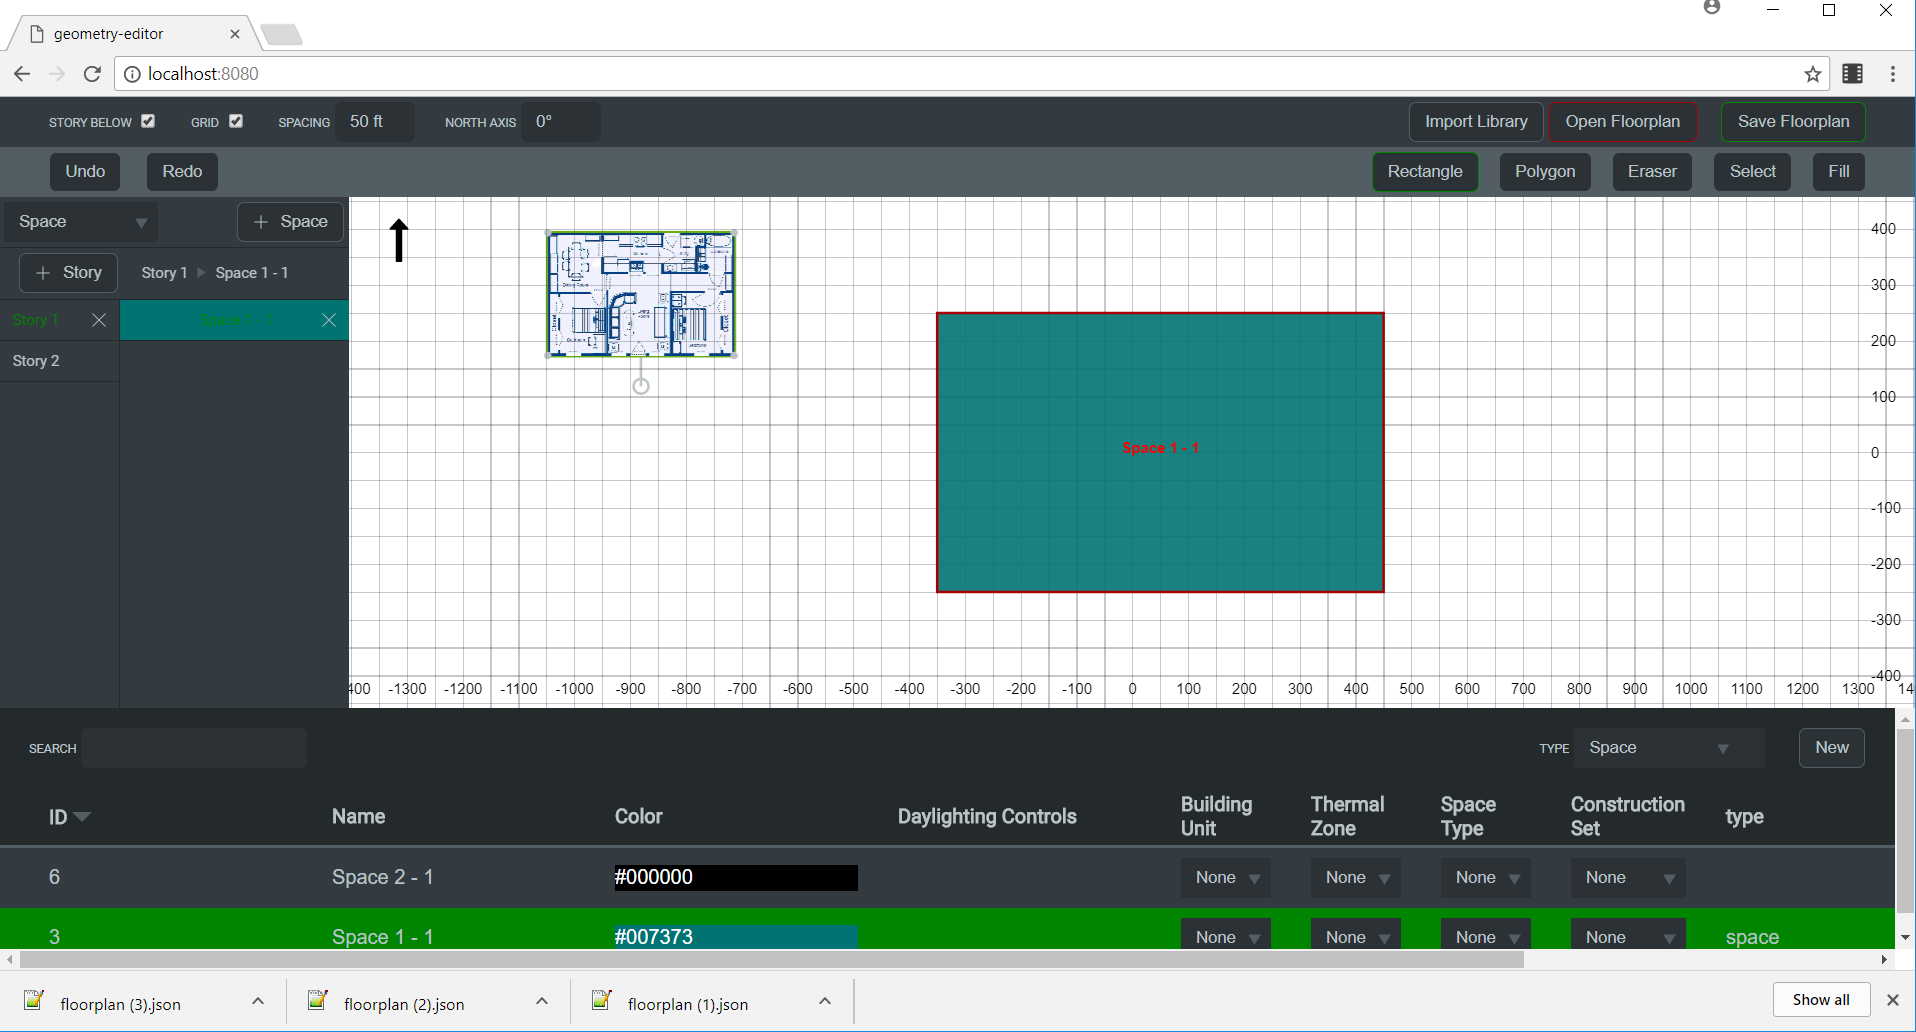The width and height of the screenshot is (1916, 1032).
Task: Click the Save Floorplan button
Action: pos(1792,121)
